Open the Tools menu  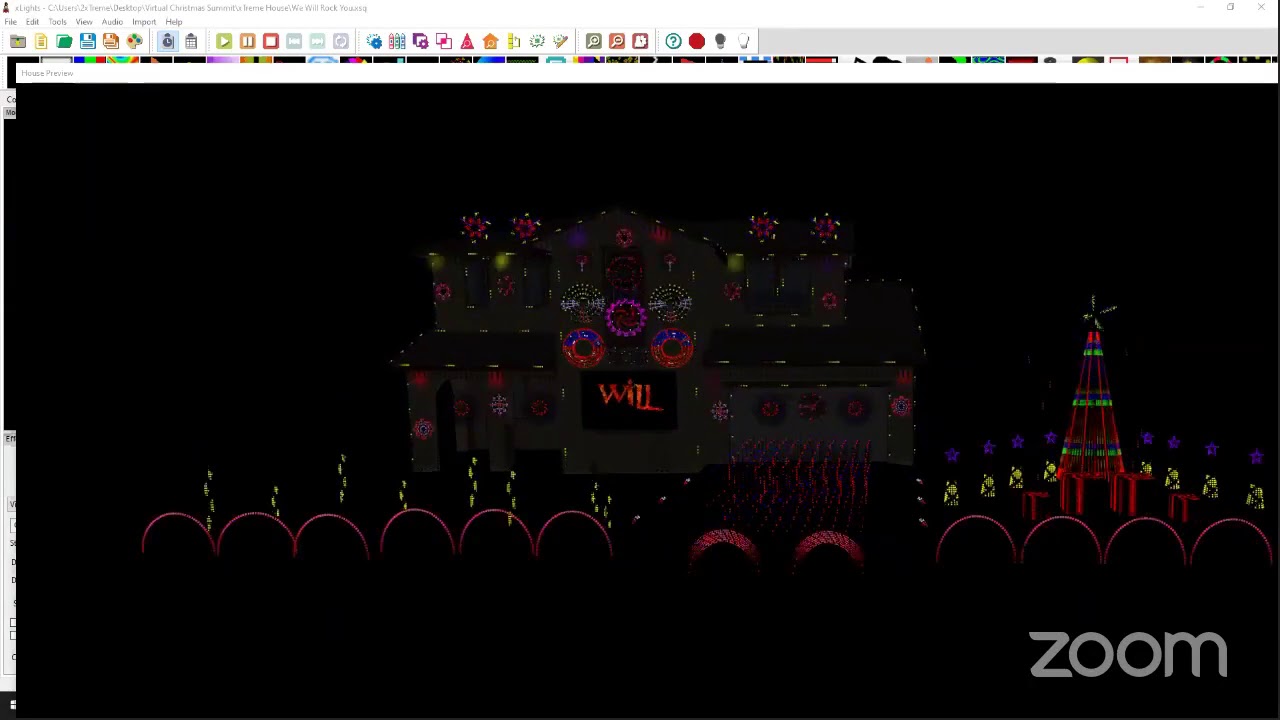[58, 22]
